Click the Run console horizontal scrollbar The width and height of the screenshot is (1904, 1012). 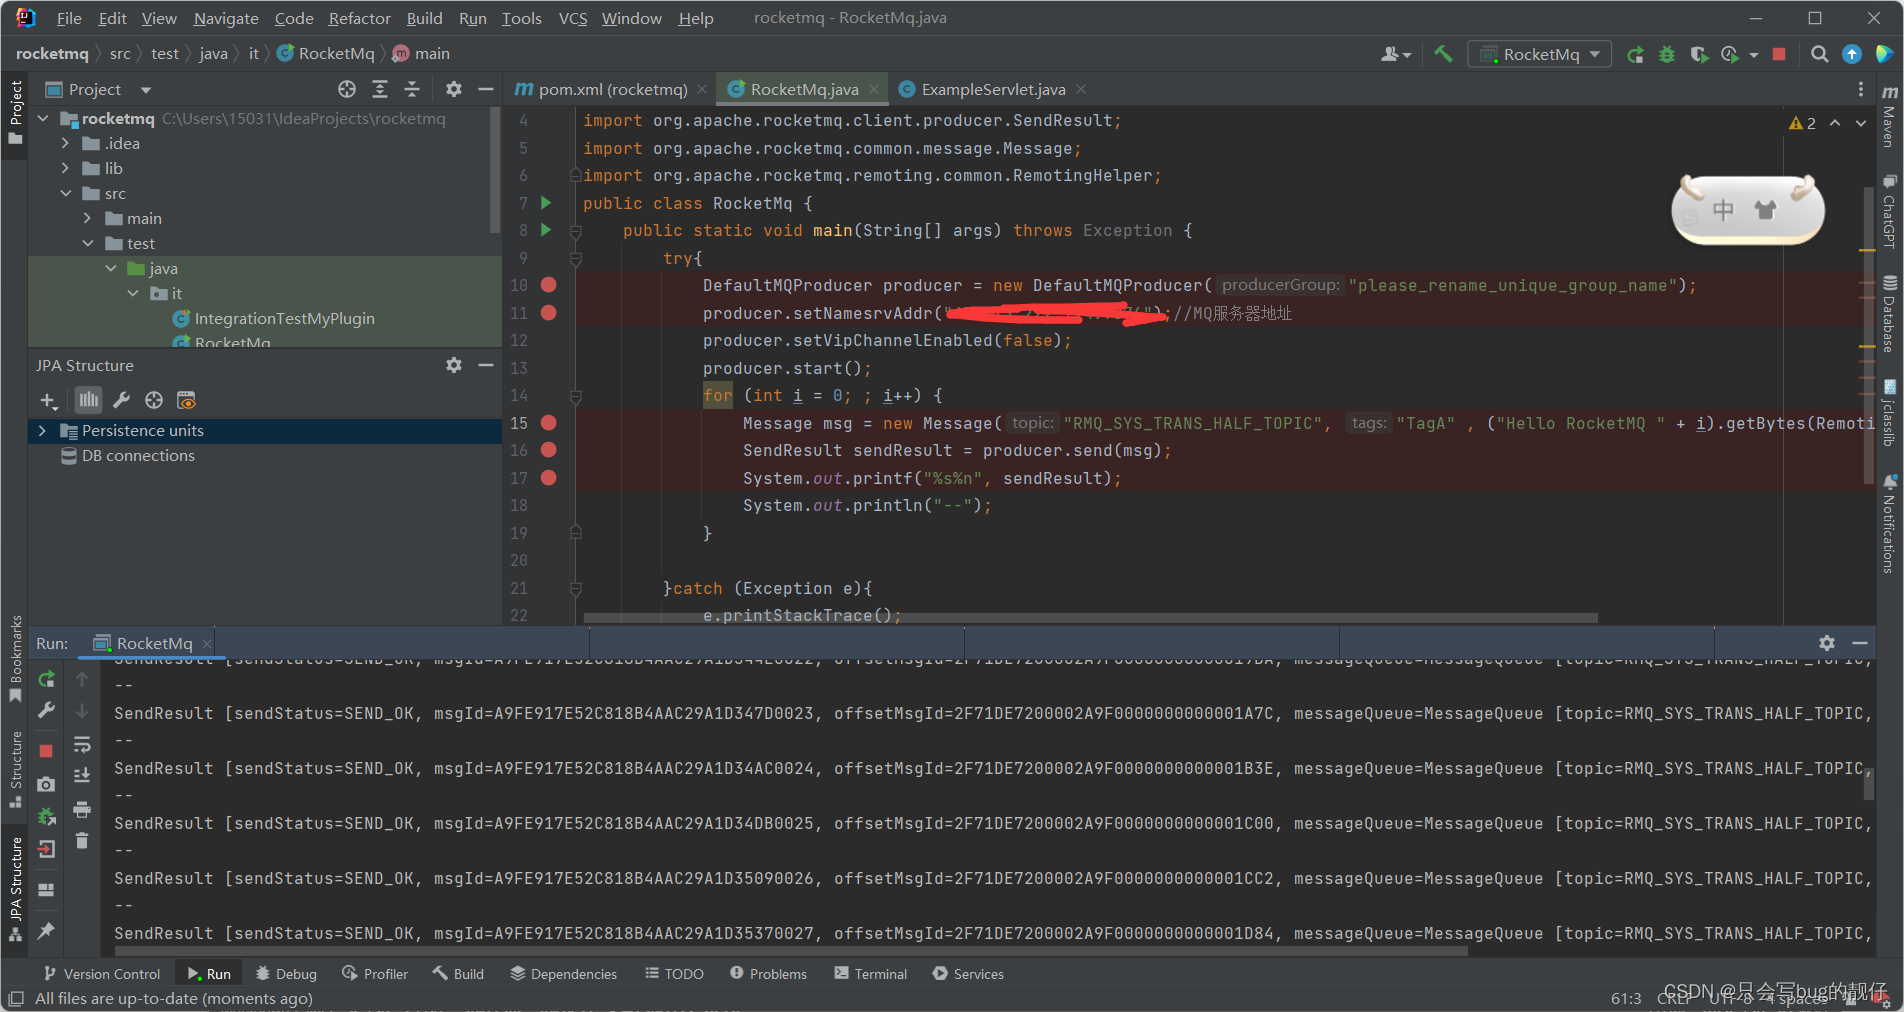tap(790, 950)
